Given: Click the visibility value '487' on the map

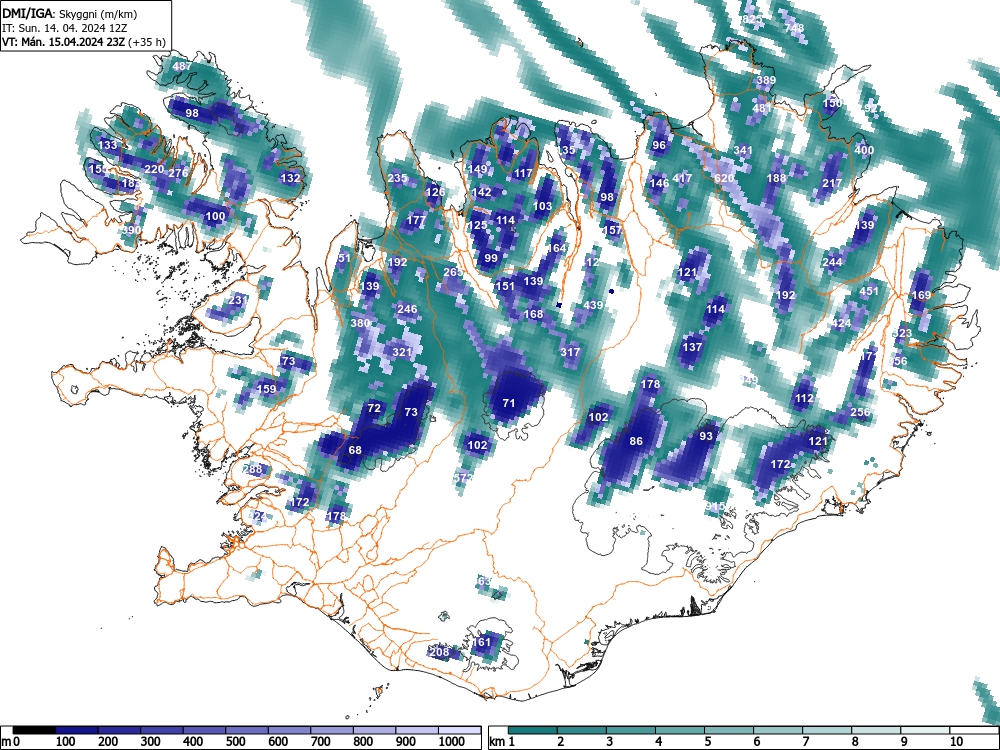Looking at the screenshot, I should [182, 66].
